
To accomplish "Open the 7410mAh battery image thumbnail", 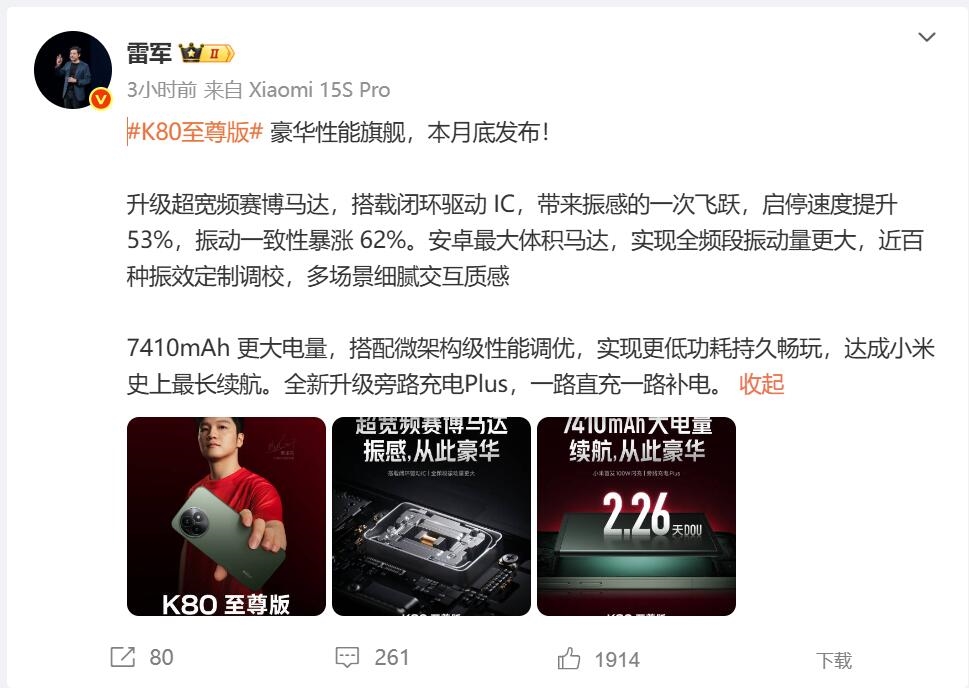I will click(x=637, y=516).
